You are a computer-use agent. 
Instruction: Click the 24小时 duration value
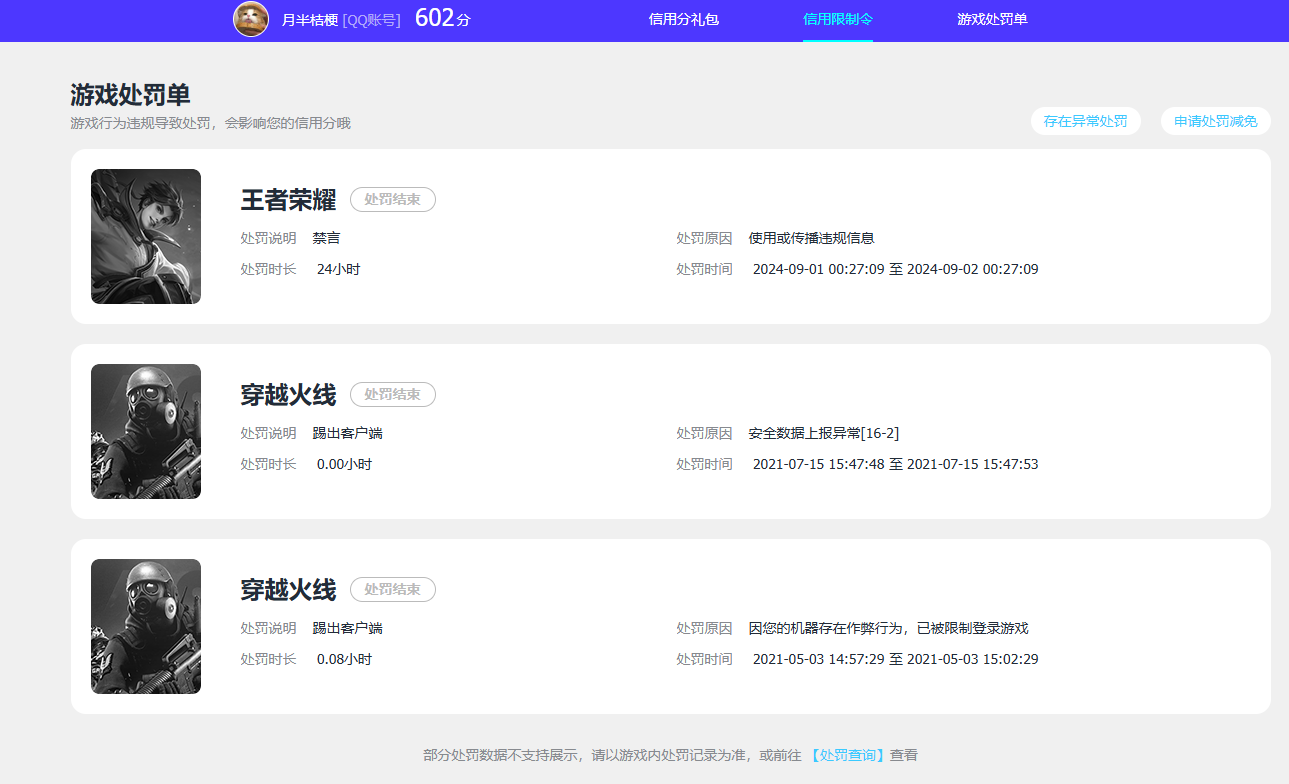338,269
